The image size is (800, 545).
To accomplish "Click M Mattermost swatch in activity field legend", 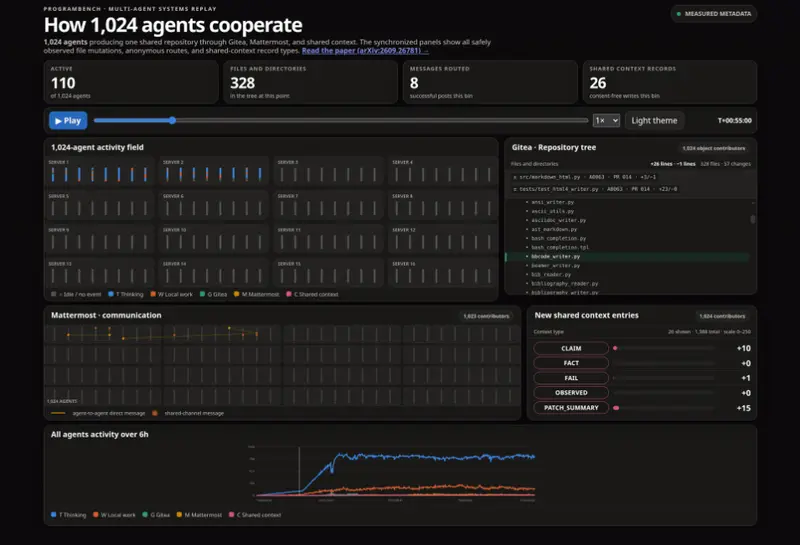I will 236,294.
